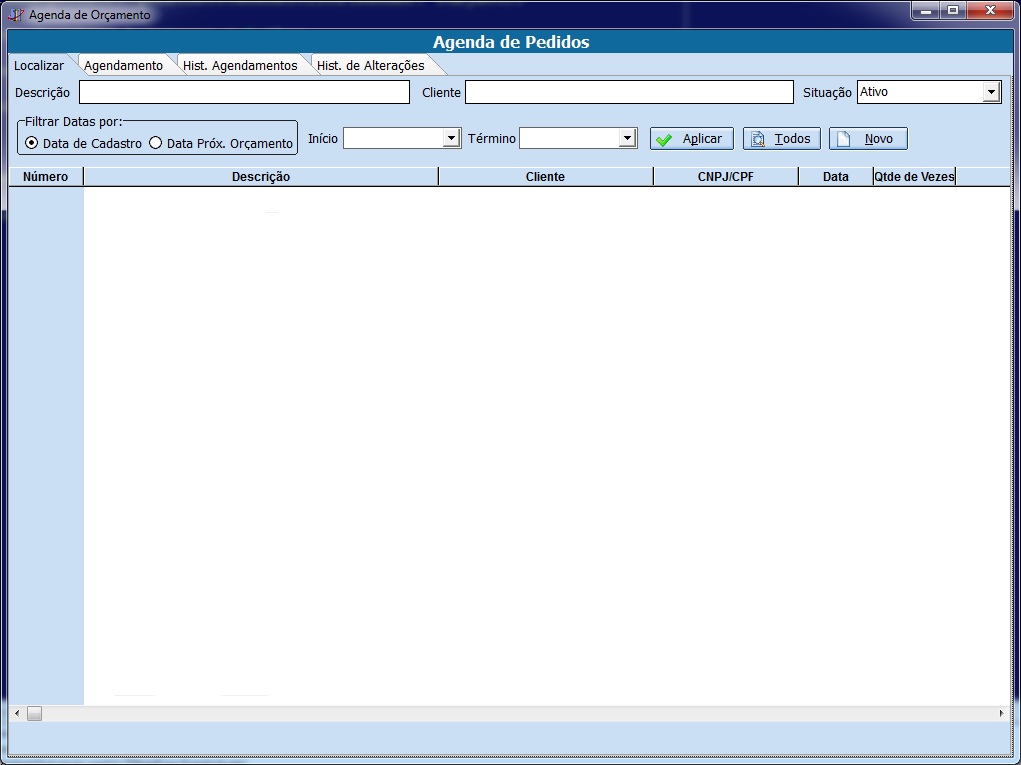Create a new entry with Novo button
This screenshot has height=765, width=1021.
[x=868, y=139]
